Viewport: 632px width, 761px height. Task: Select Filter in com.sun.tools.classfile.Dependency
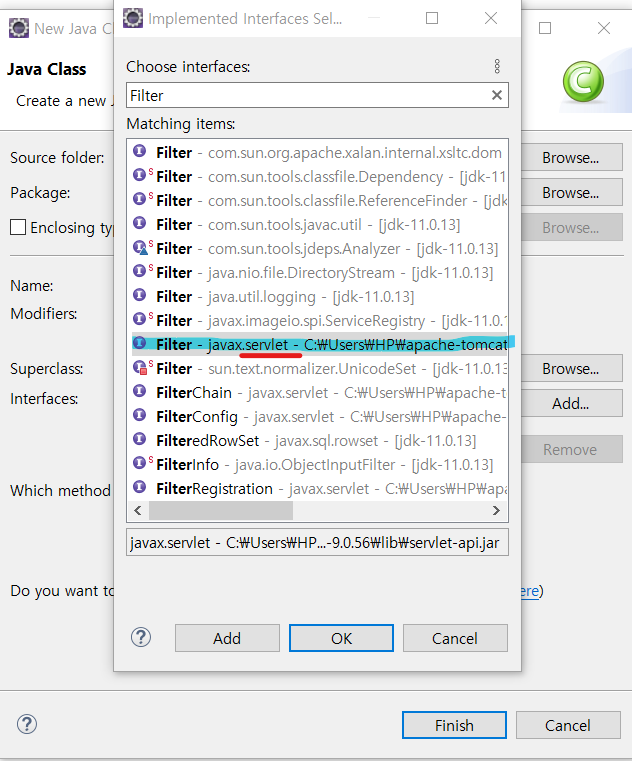click(317, 176)
